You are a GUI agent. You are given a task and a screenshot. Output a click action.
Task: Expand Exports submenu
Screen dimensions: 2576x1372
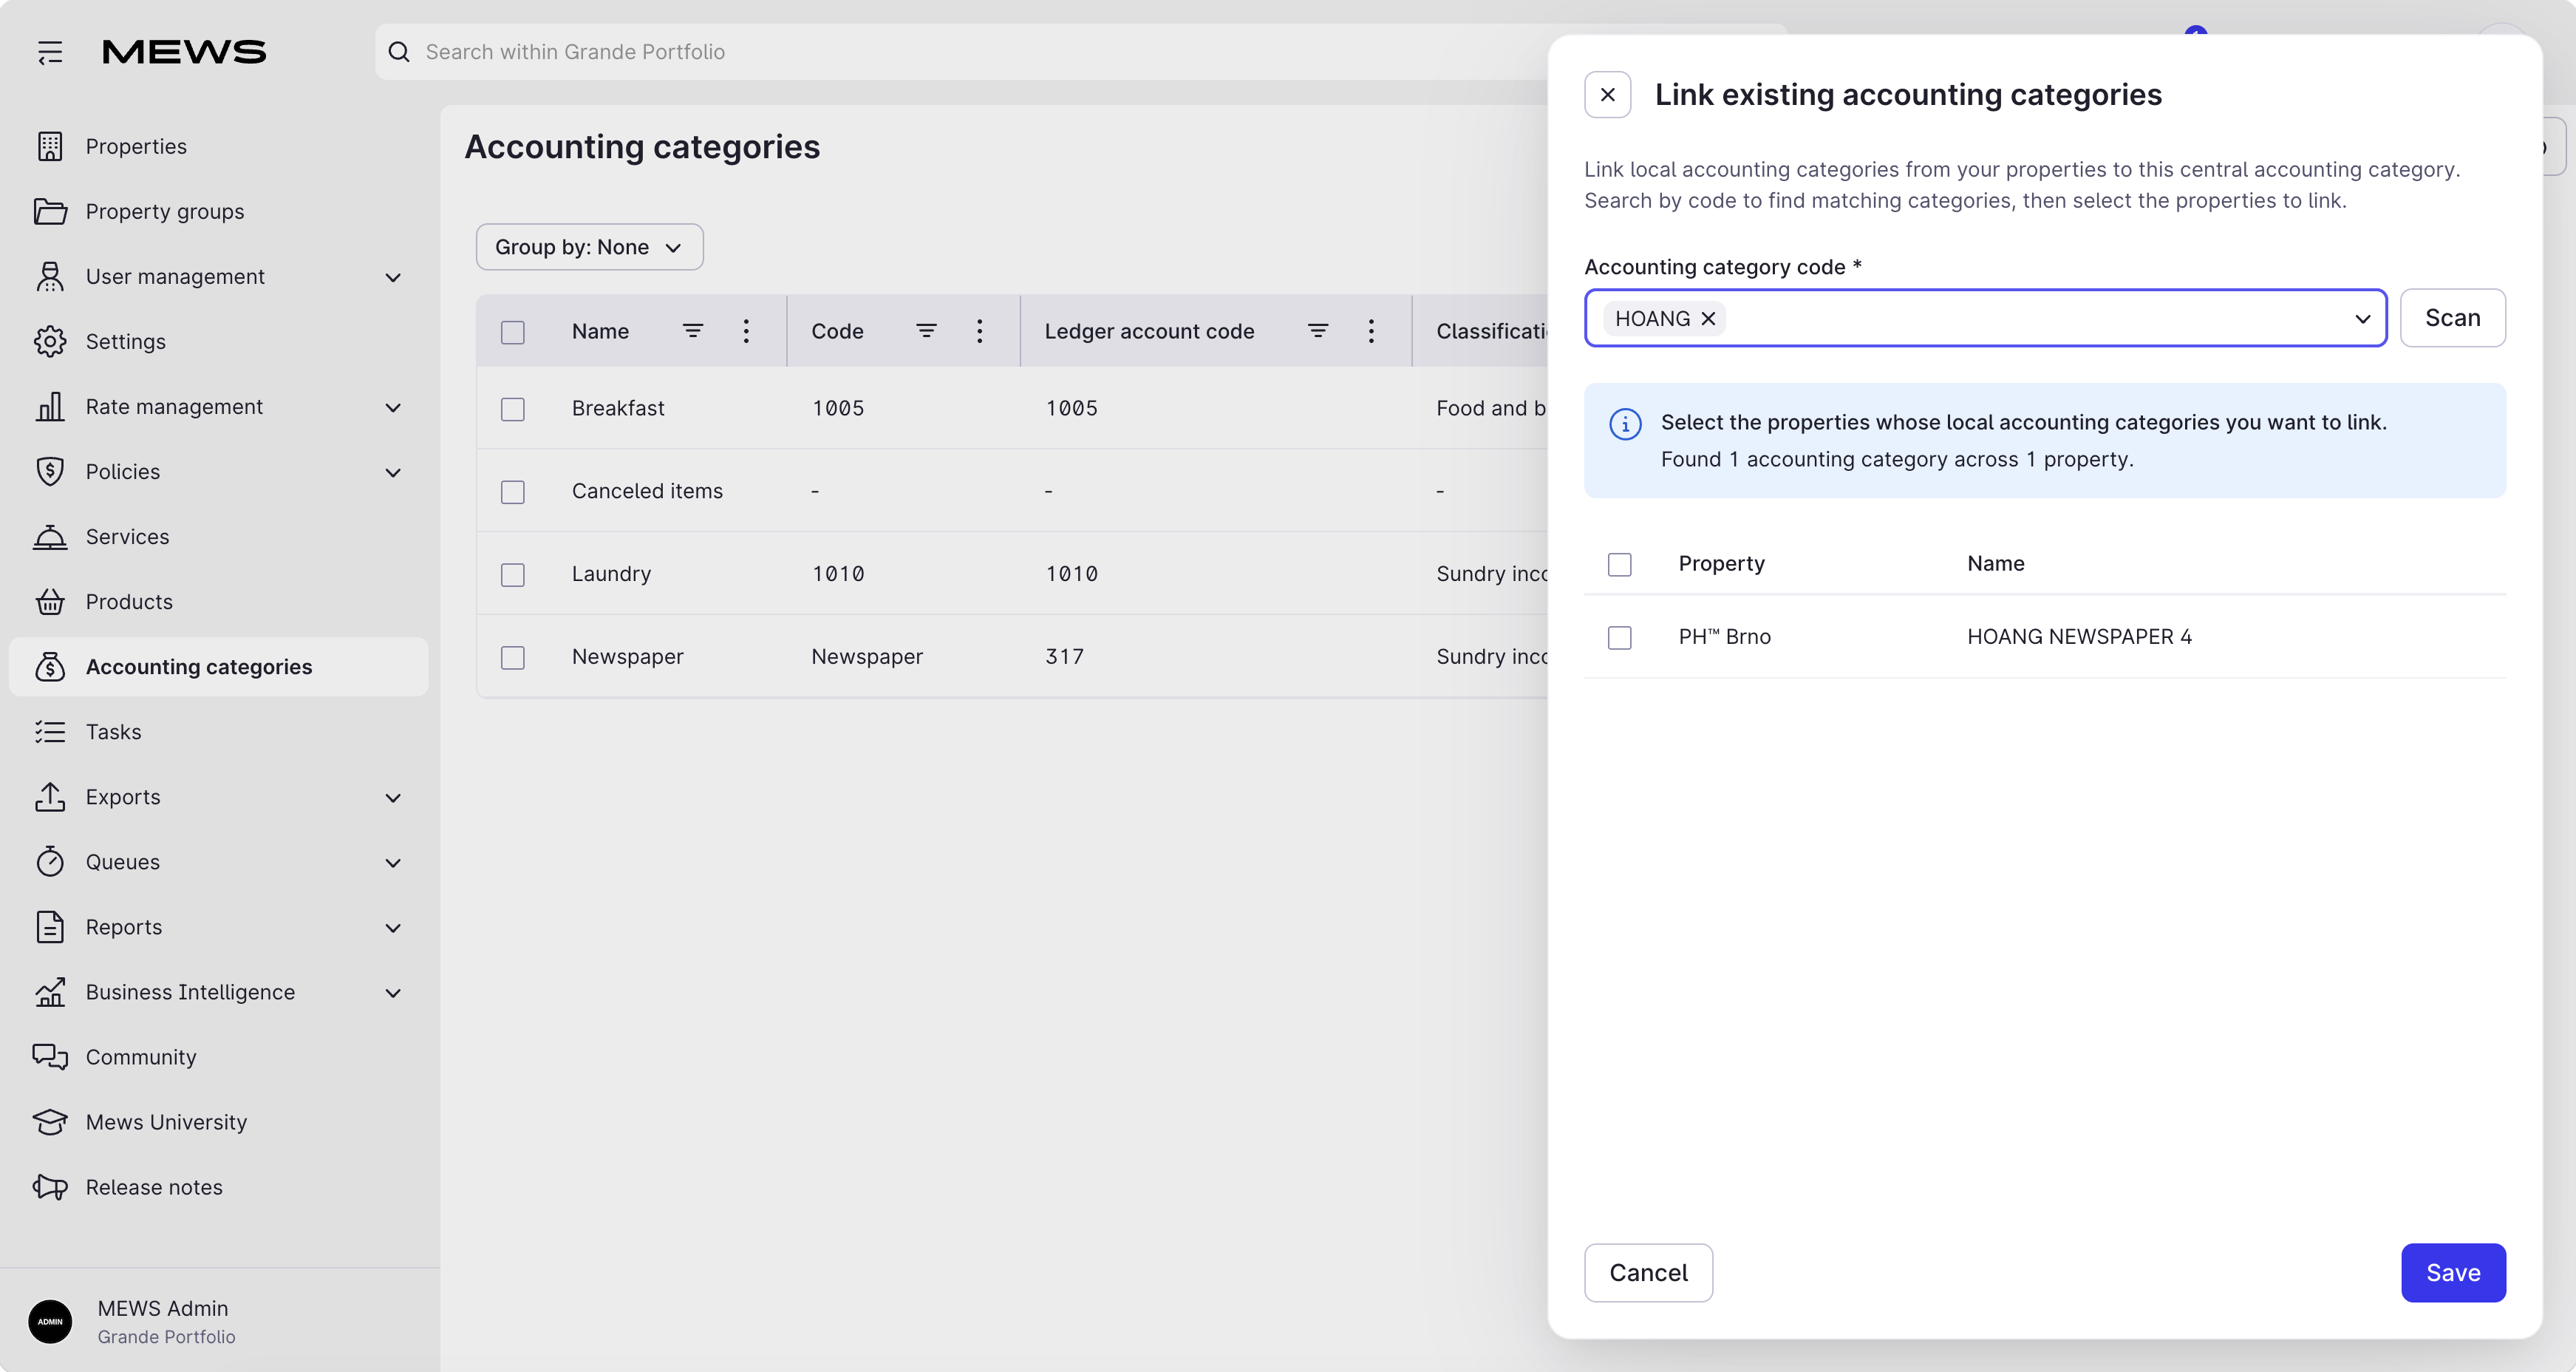pos(393,797)
